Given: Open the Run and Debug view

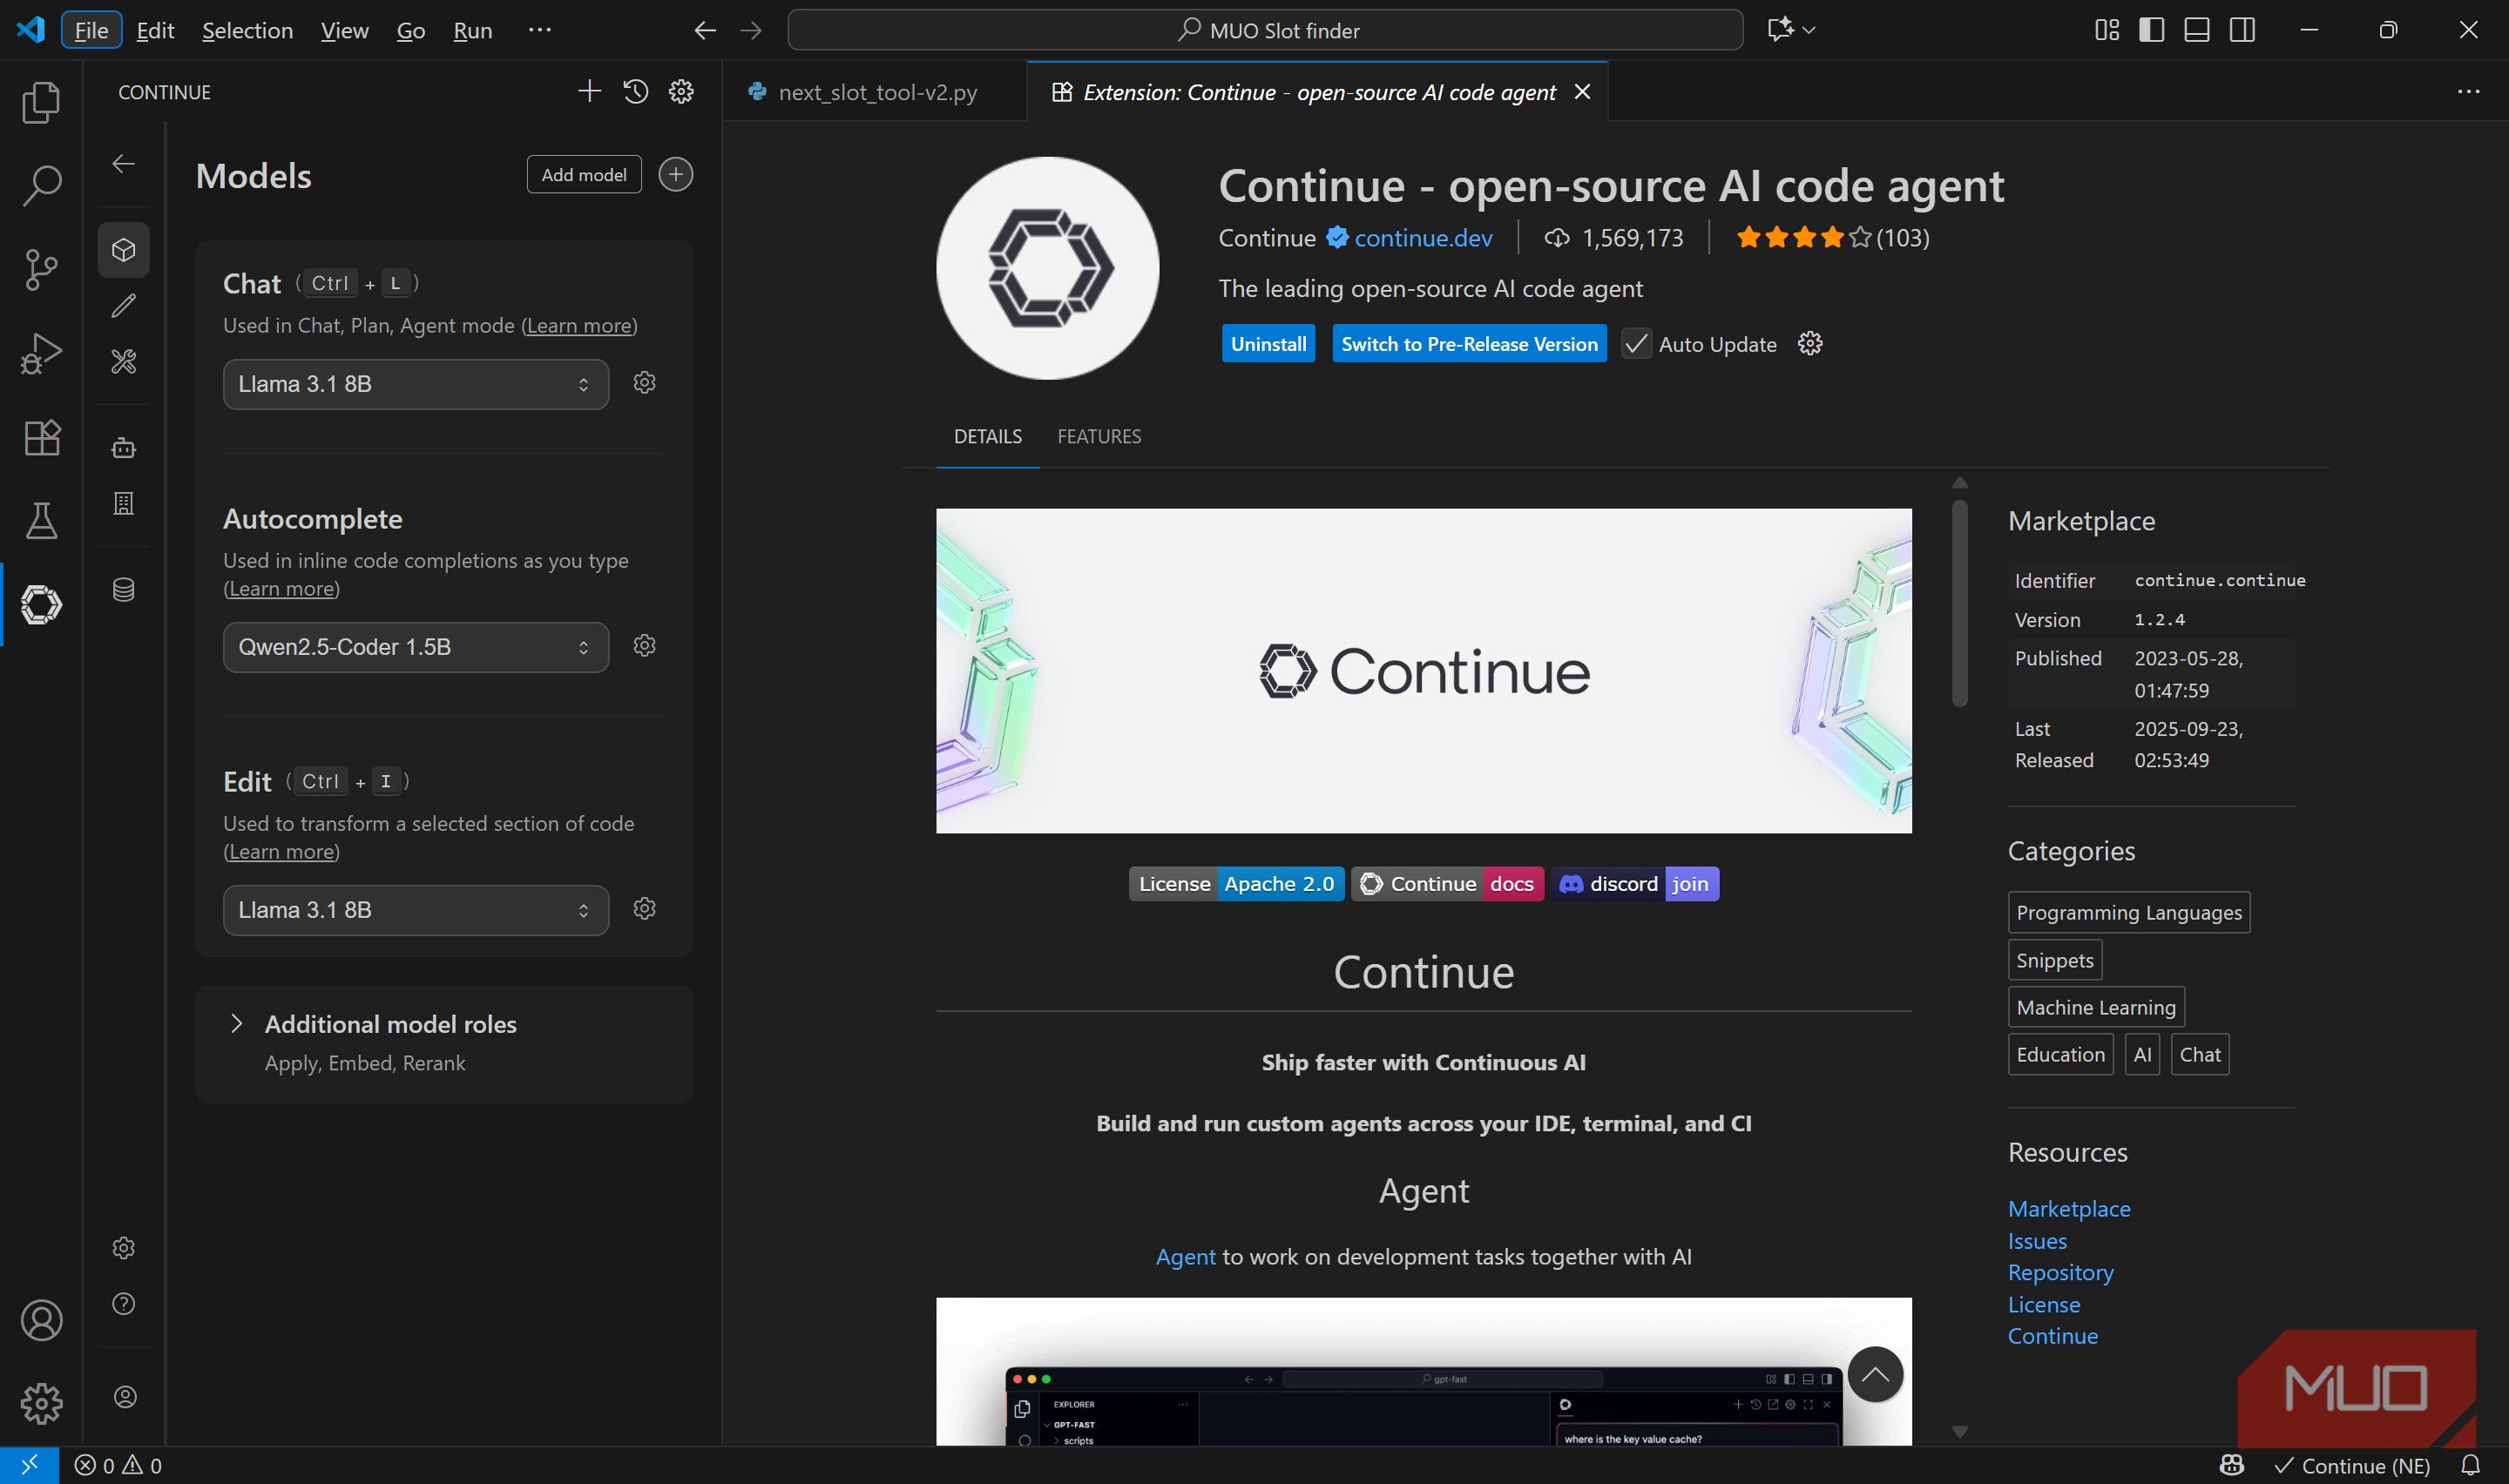Looking at the screenshot, I should pos(41,353).
